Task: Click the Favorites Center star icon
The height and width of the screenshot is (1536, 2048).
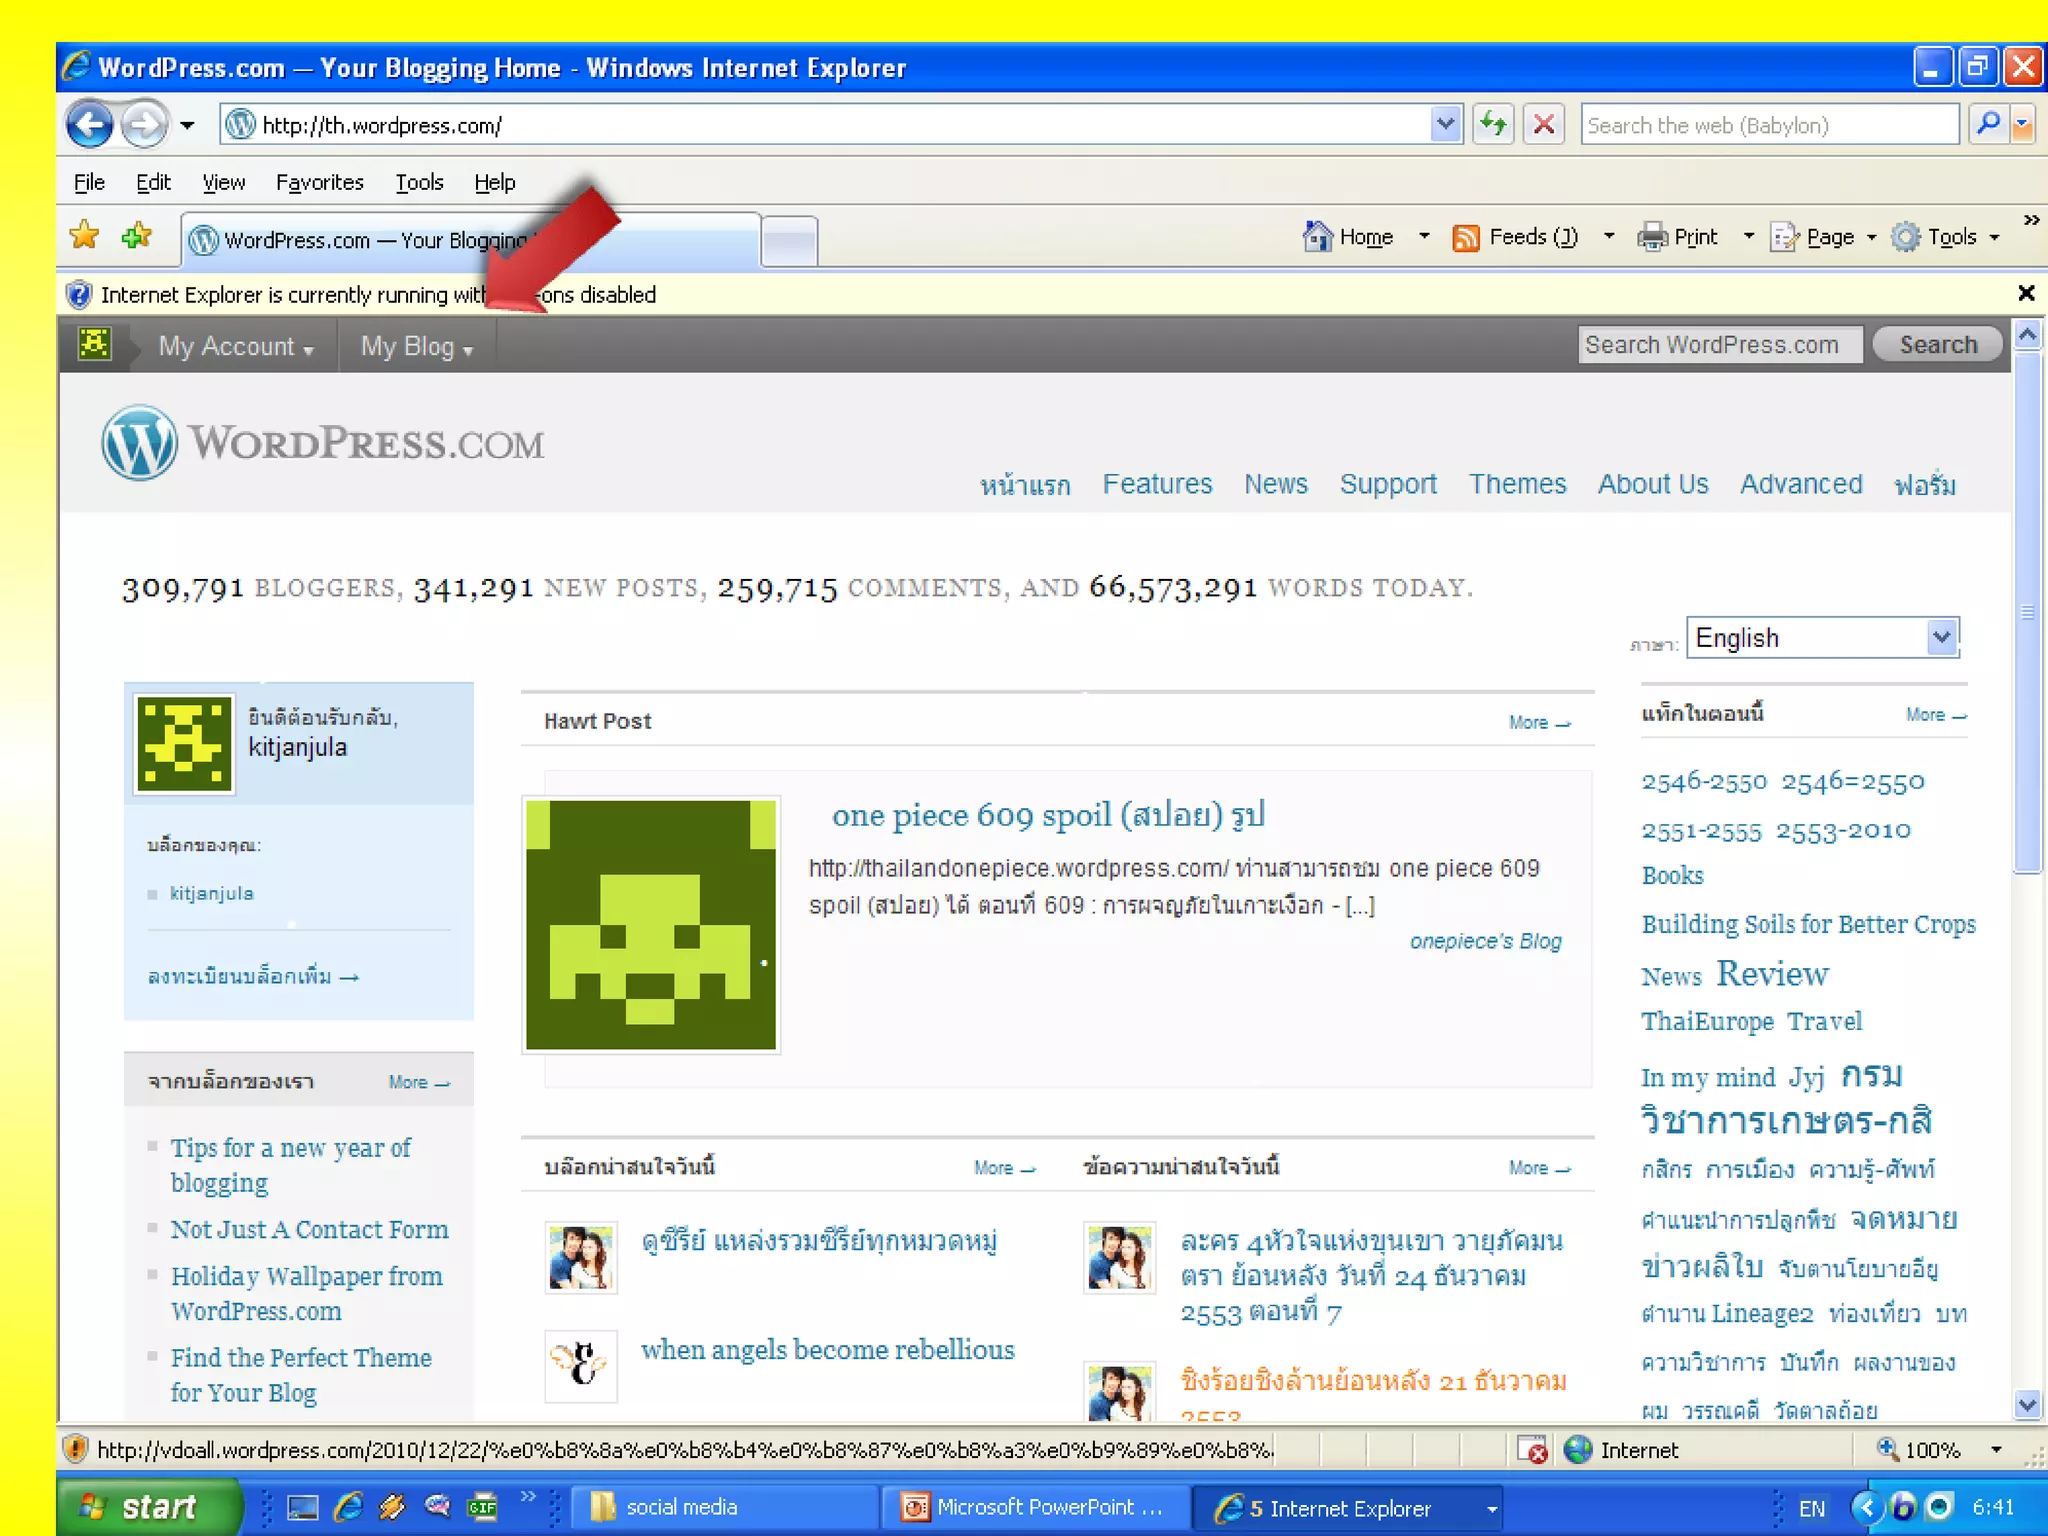Action: tap(85, 237)
